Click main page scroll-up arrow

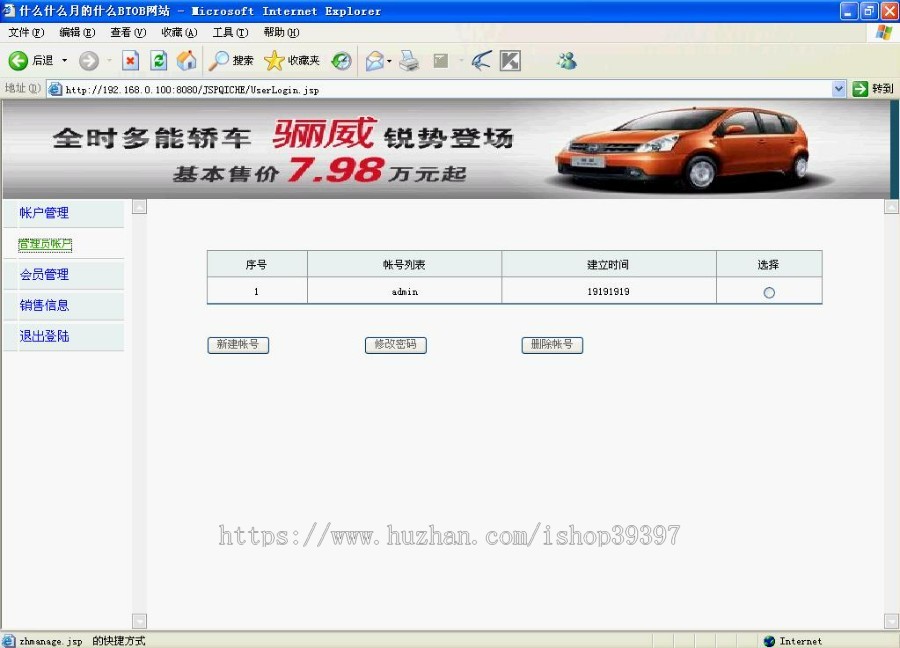891,207
